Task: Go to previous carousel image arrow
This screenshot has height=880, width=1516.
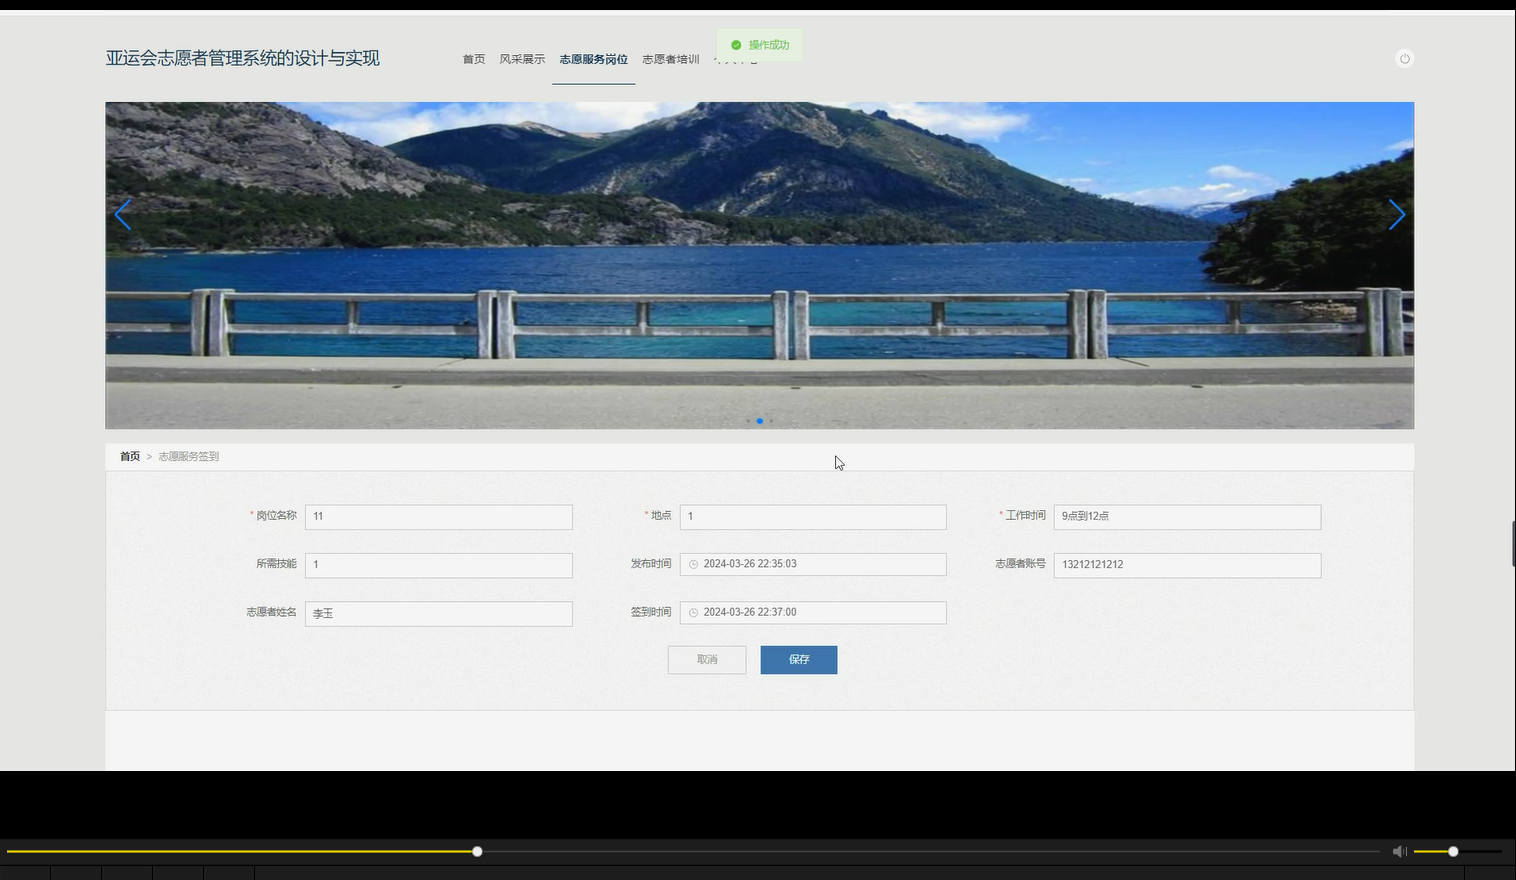Action: point(123,215)
